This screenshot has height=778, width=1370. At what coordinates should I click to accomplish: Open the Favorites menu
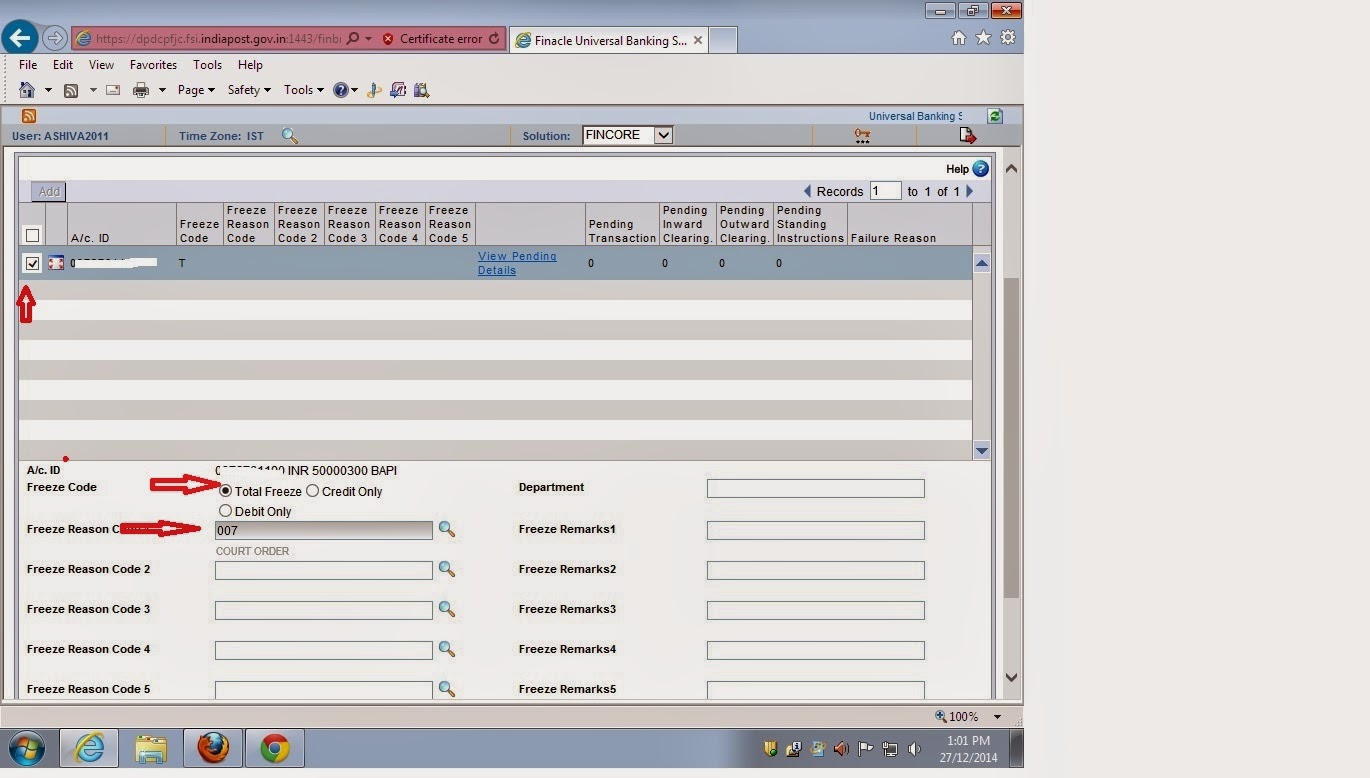(152, 64)
